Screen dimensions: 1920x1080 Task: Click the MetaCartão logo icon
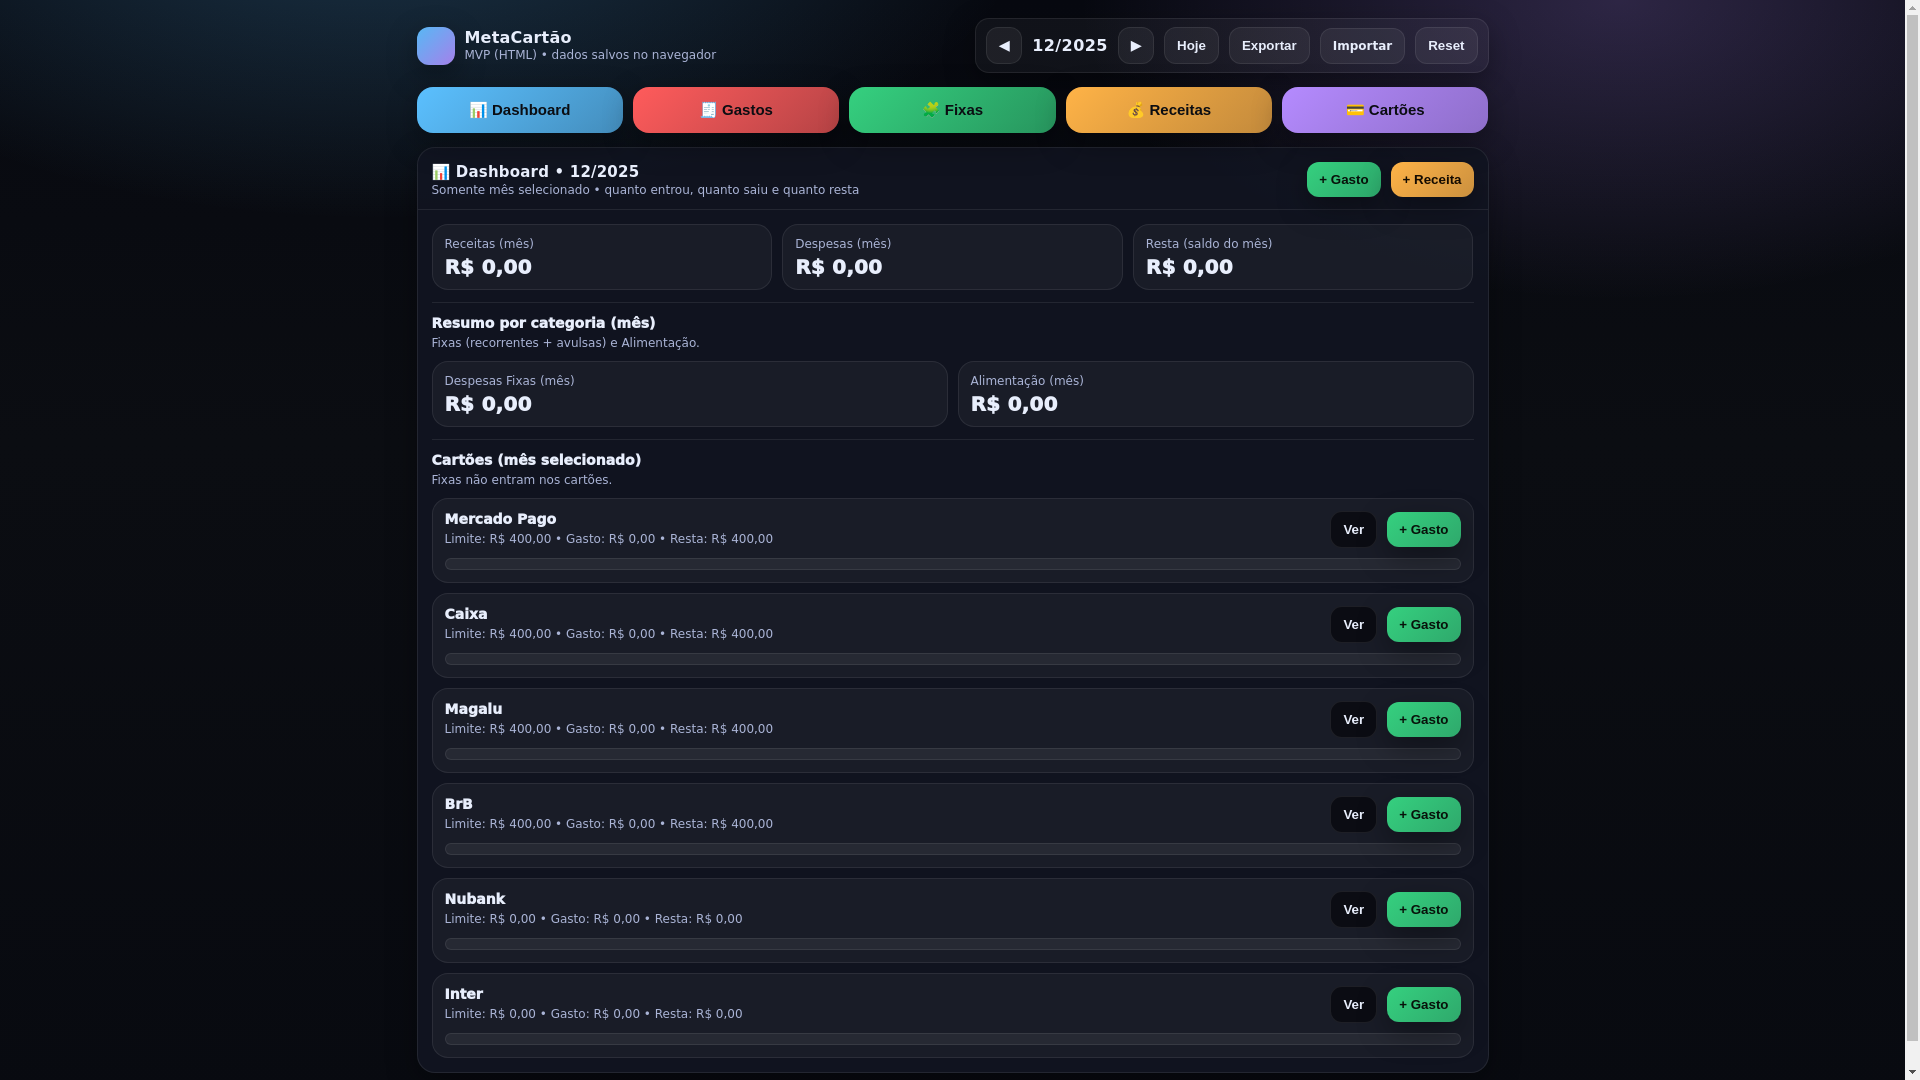[435, 46]
